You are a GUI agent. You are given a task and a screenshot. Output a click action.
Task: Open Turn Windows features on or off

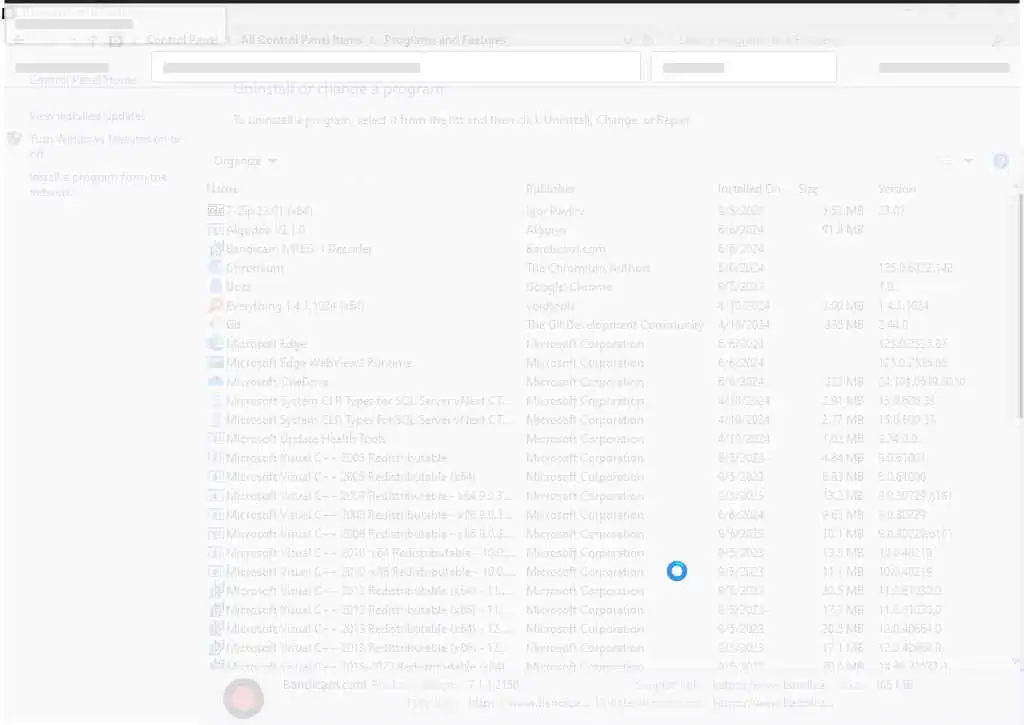pyautogui.click(x=105, y=146)
